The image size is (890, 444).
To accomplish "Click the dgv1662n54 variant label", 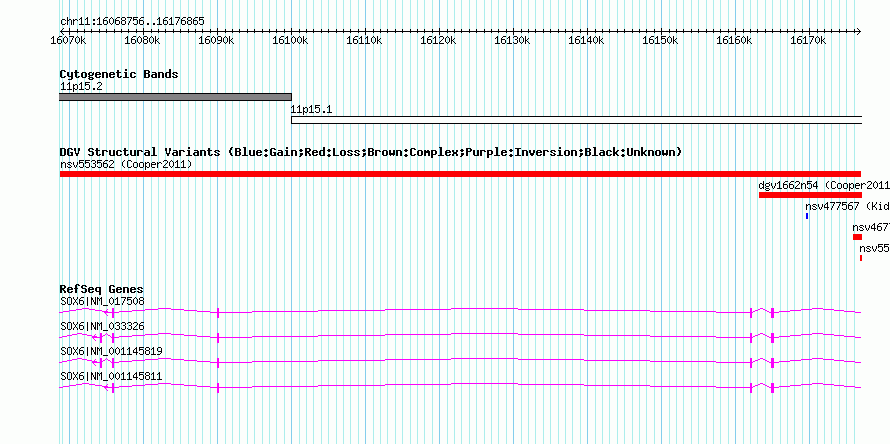I will tap(824, 185).
